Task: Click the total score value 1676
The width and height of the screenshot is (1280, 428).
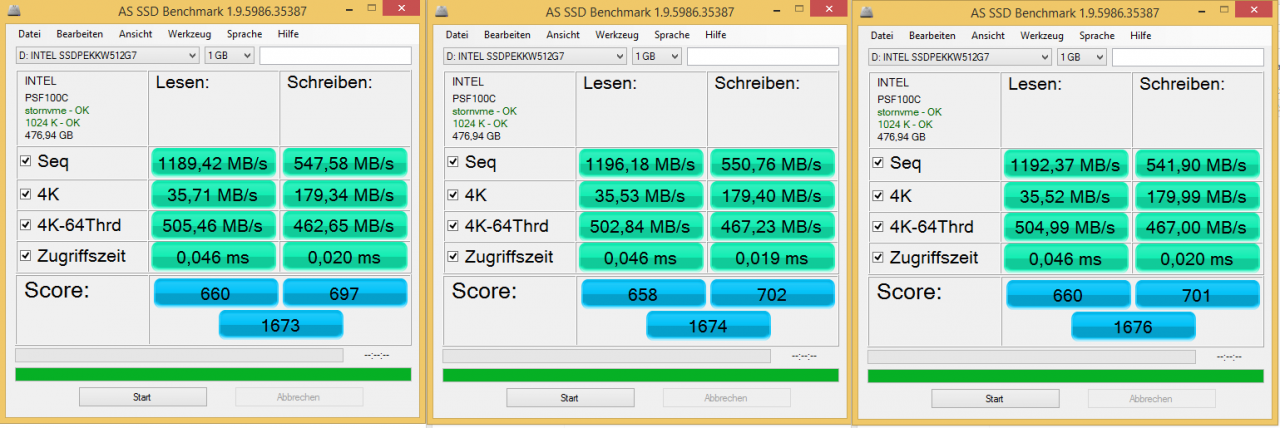Action: pyautogui.click(x=1133, y=327)
